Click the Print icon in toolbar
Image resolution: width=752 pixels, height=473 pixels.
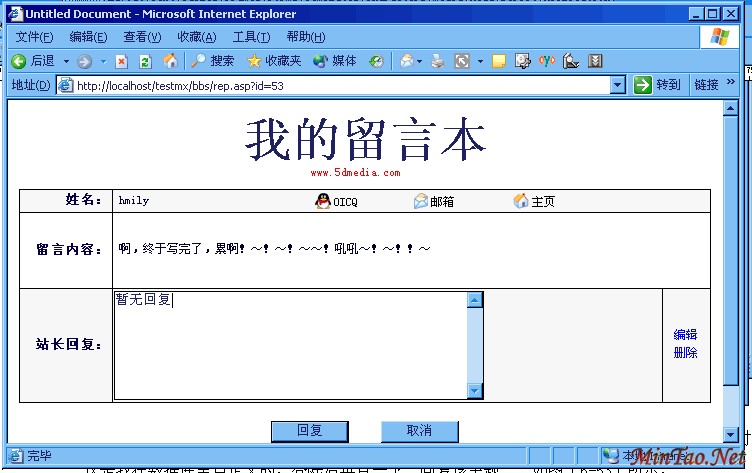point(437,61)
